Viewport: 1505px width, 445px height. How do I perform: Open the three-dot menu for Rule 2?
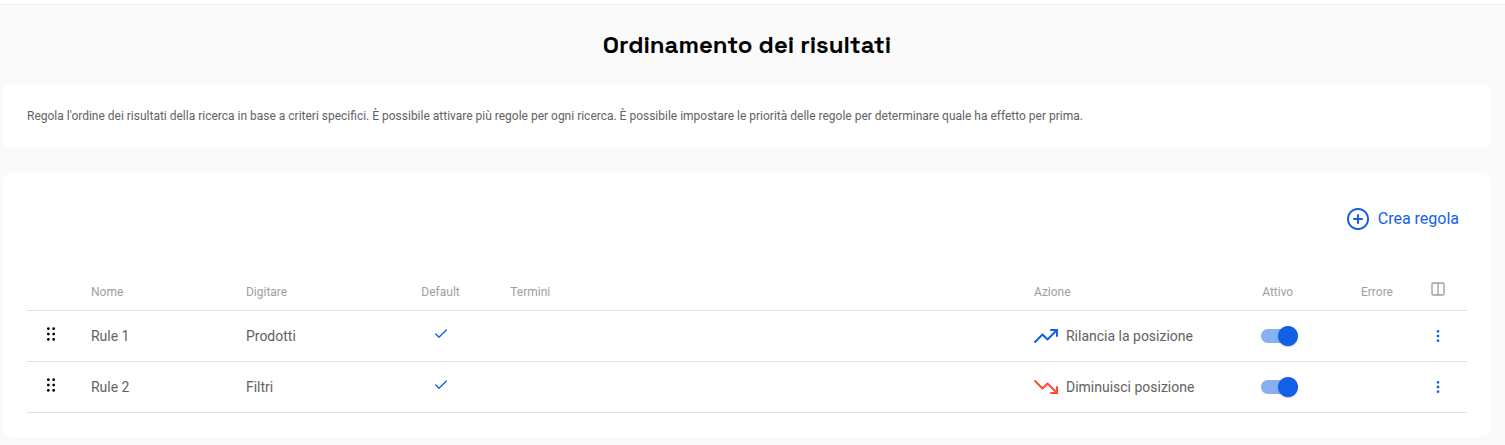[1438, 387]
